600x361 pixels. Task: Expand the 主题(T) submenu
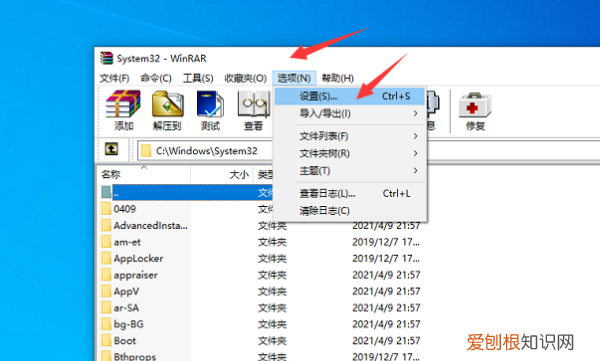point(350,171)
